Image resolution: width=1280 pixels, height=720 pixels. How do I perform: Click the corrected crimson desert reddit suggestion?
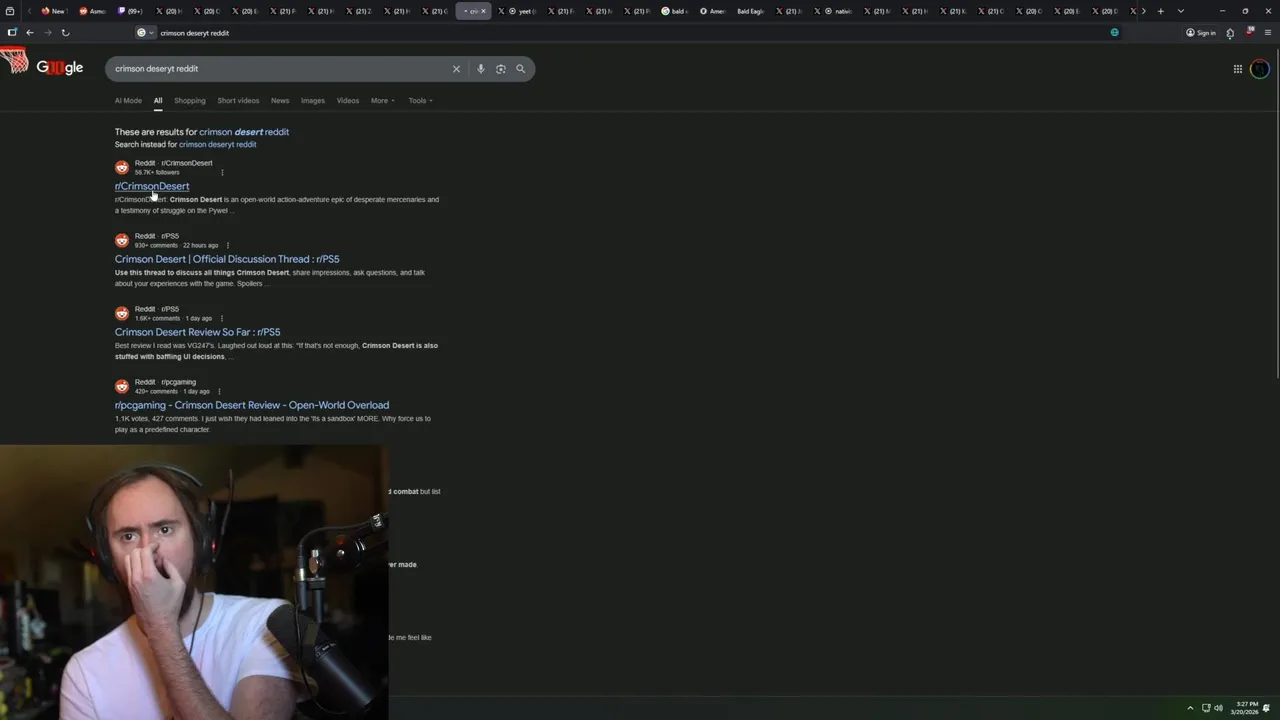(x=244, y=132)
